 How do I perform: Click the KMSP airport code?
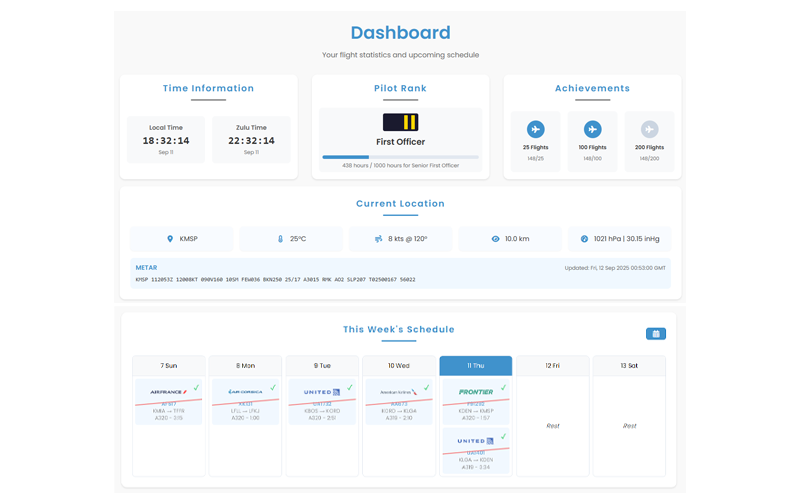(x=188, y=239)
